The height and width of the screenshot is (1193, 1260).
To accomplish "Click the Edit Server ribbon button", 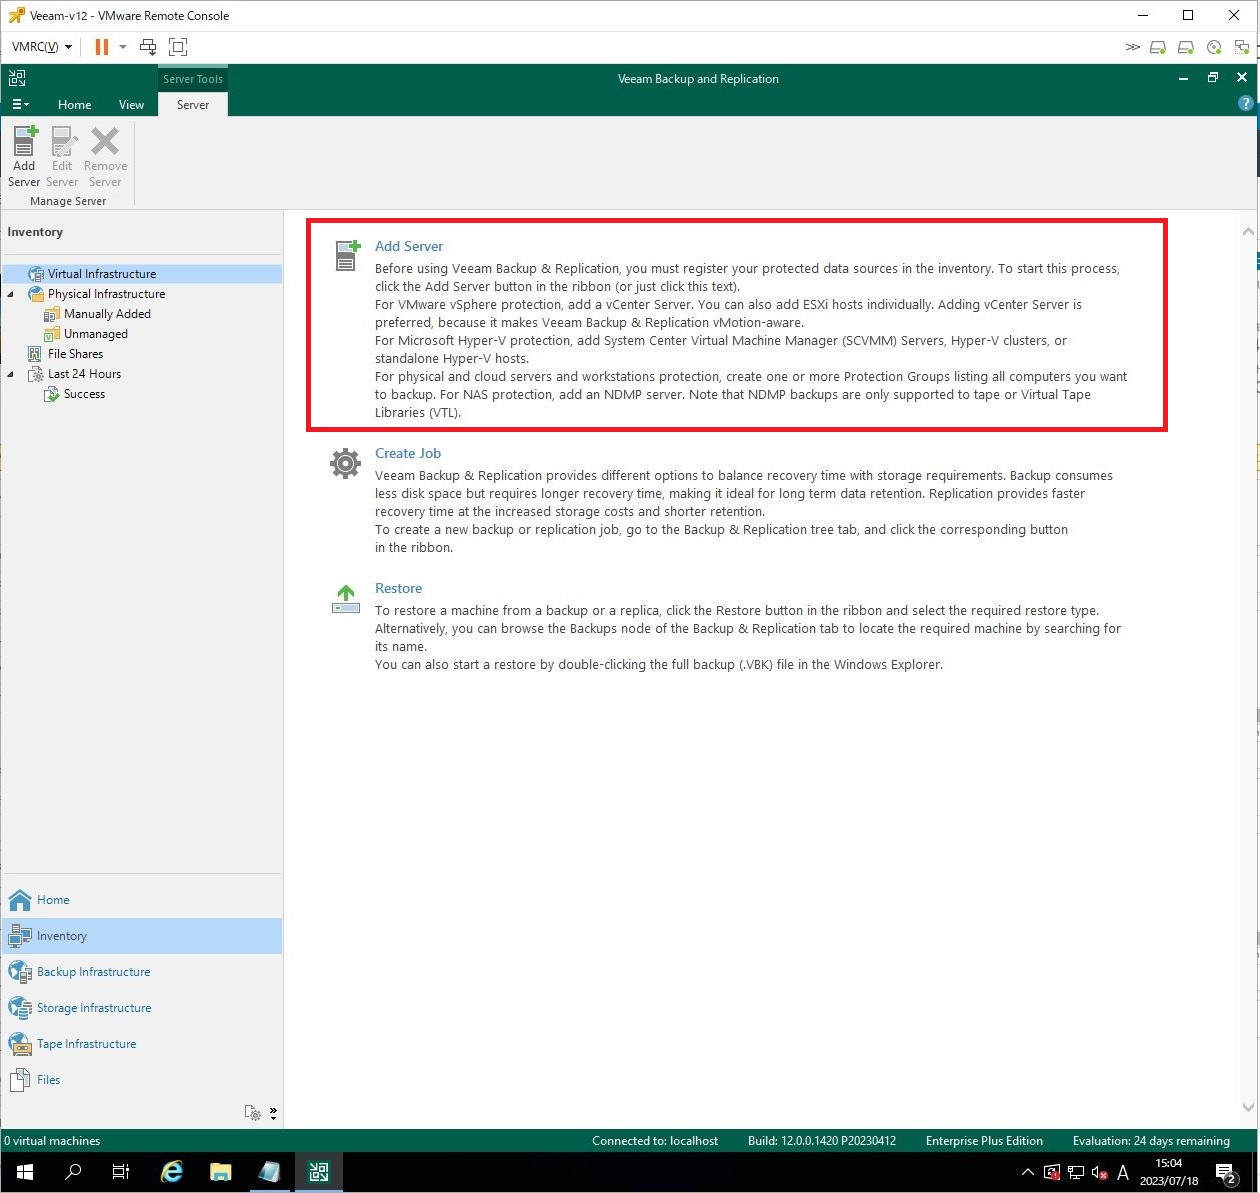I will pos(62,157).
